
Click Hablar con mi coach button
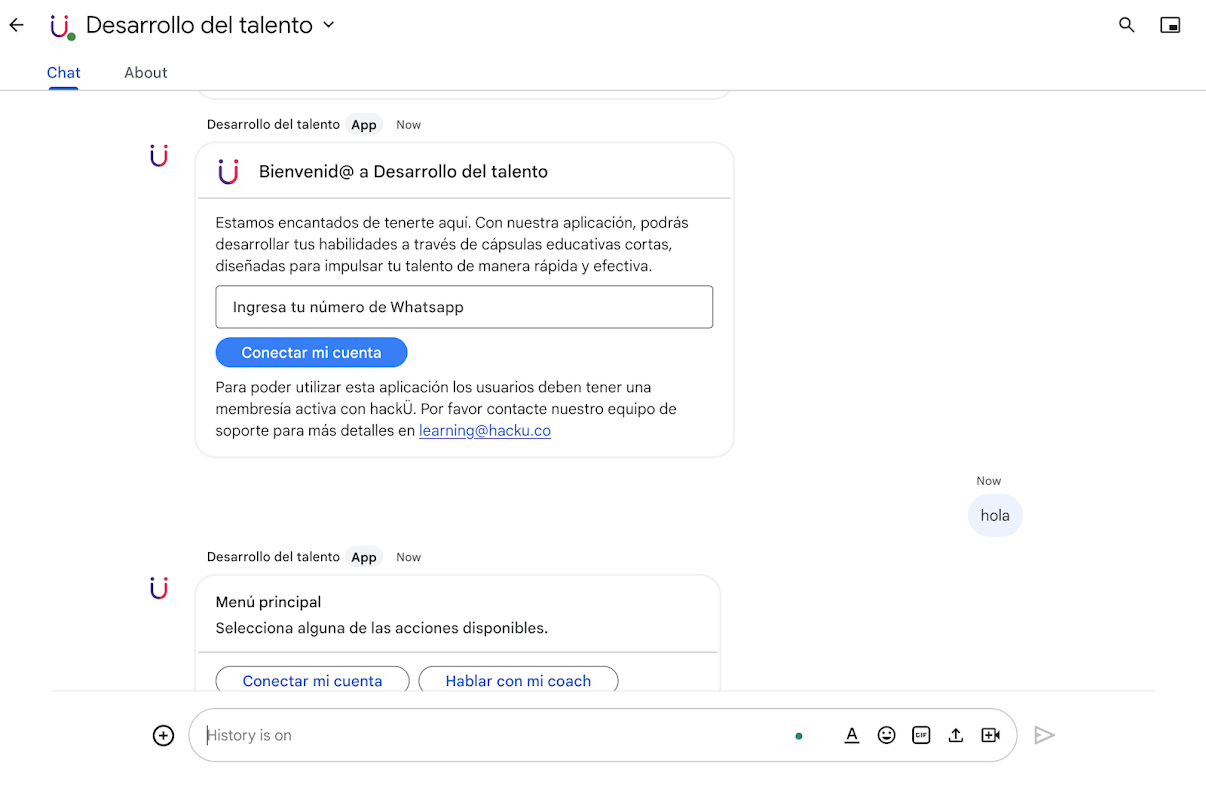(x=518, y=680)
